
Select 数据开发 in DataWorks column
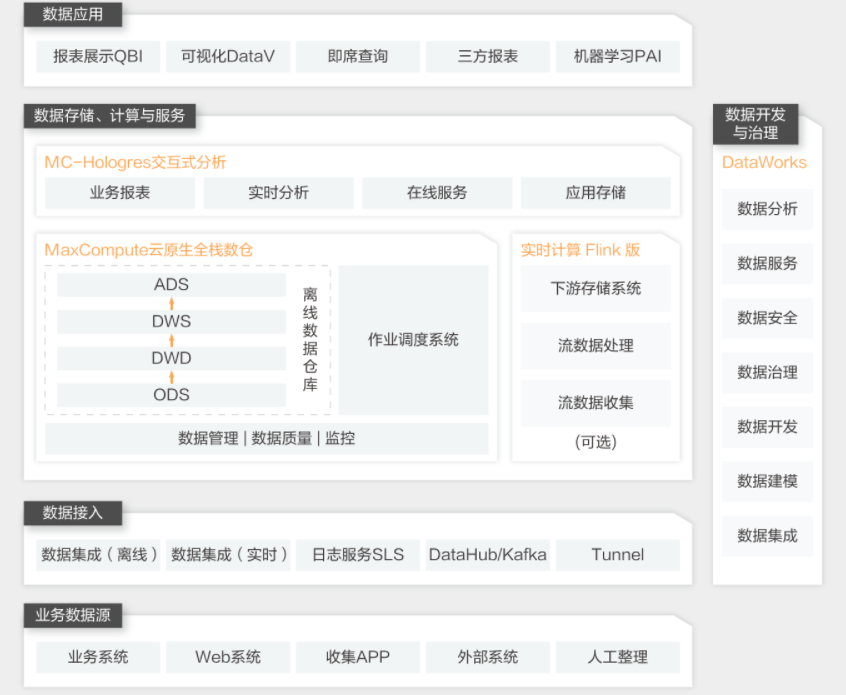tap(767, 427)
